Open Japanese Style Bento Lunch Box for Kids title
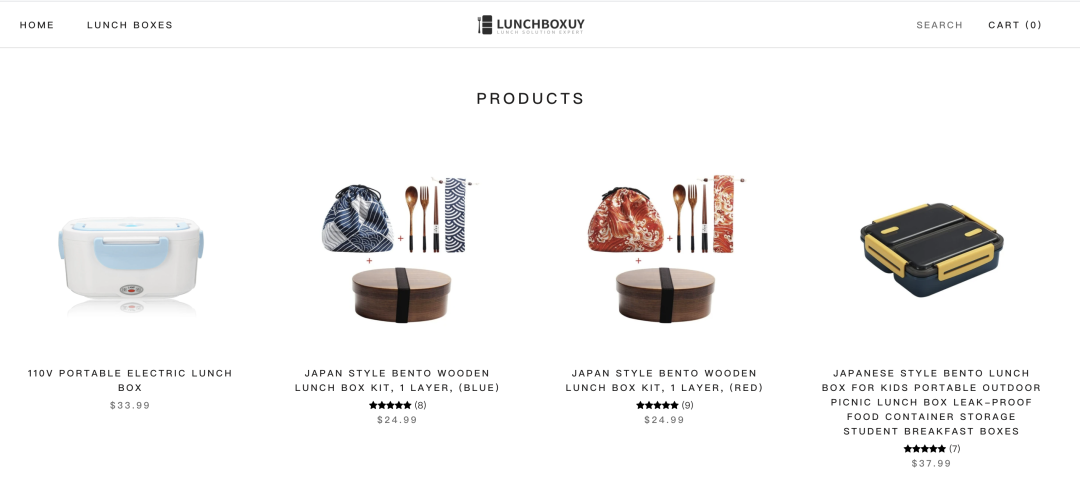The width and height of the screenshot is (1080, 491). pyautogui.click(x=931, y=402)
